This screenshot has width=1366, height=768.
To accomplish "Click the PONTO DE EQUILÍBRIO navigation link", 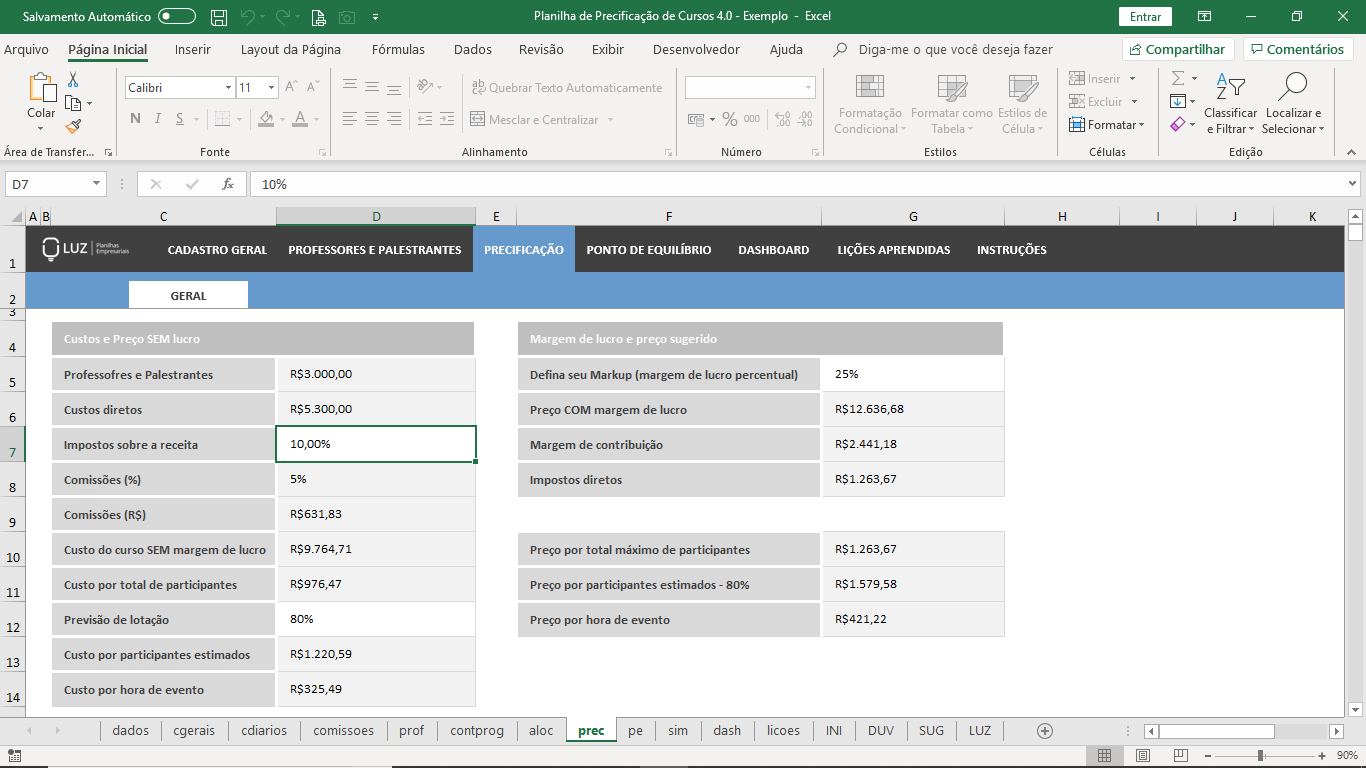I will tap(649, 250).
